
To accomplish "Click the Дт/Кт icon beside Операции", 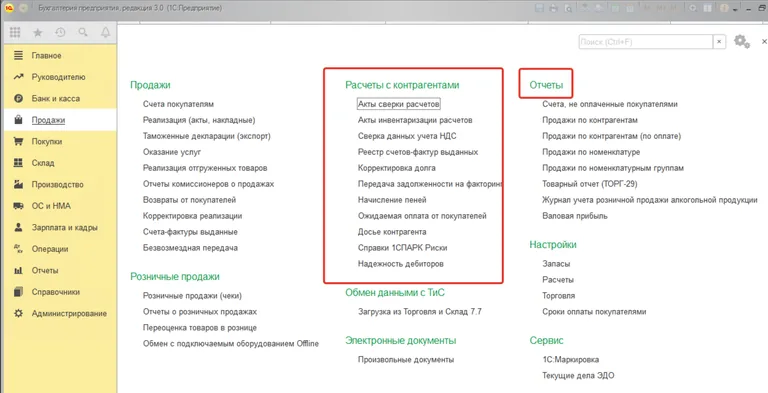I will tap(19, 249).
